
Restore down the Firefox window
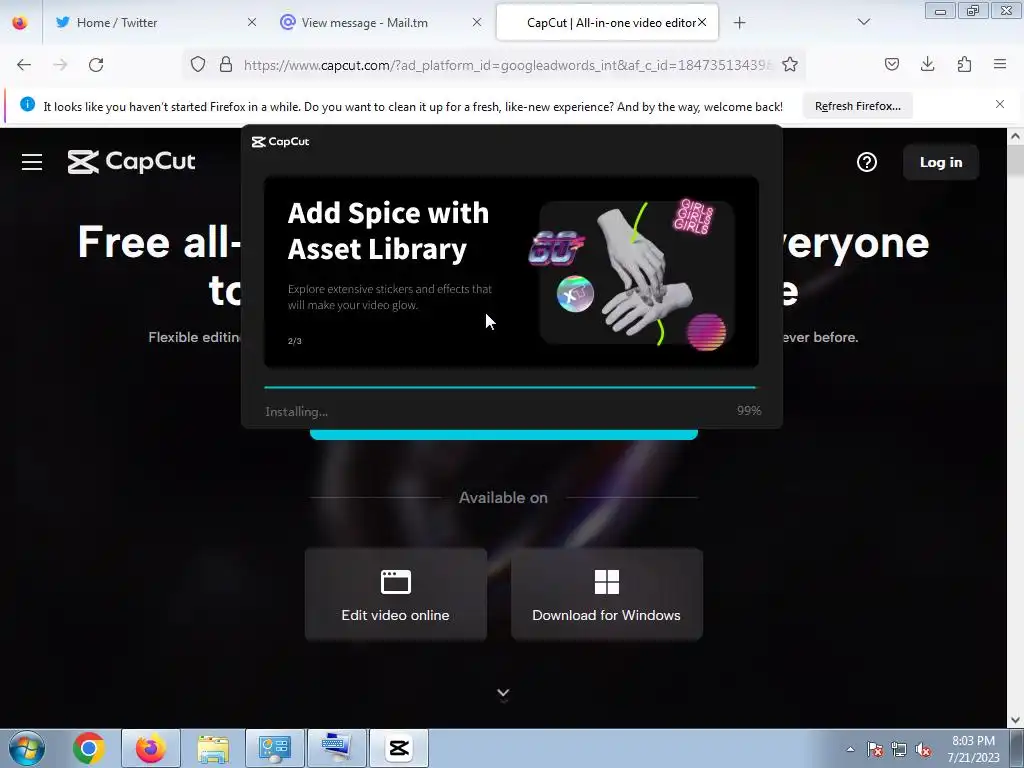(973, 10)
